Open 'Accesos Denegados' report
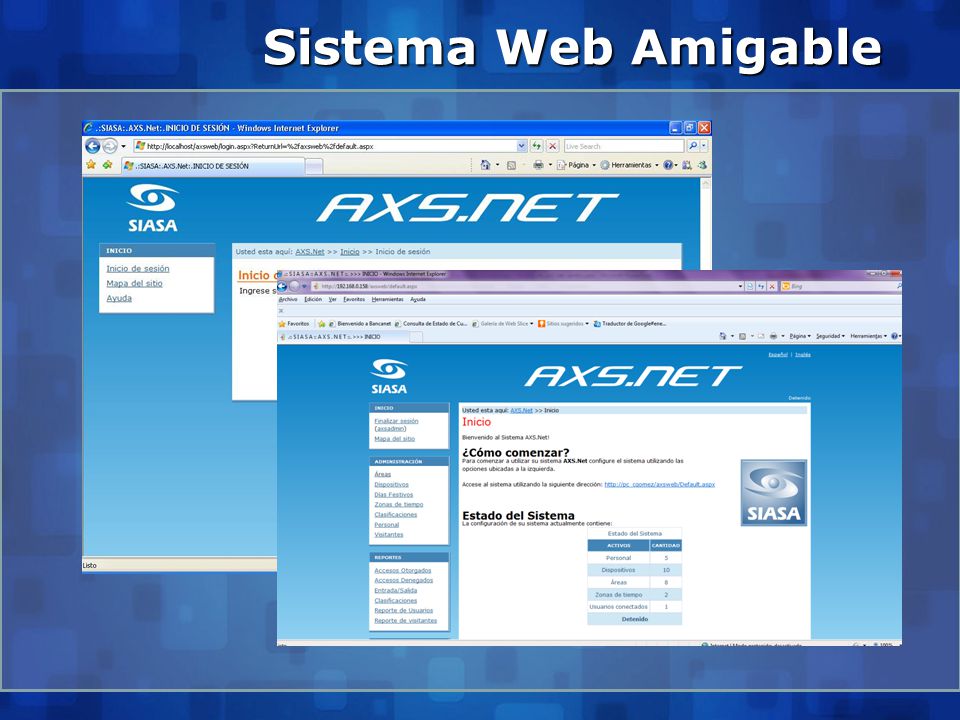The image size is (960, 720). [x=403, y=580]
